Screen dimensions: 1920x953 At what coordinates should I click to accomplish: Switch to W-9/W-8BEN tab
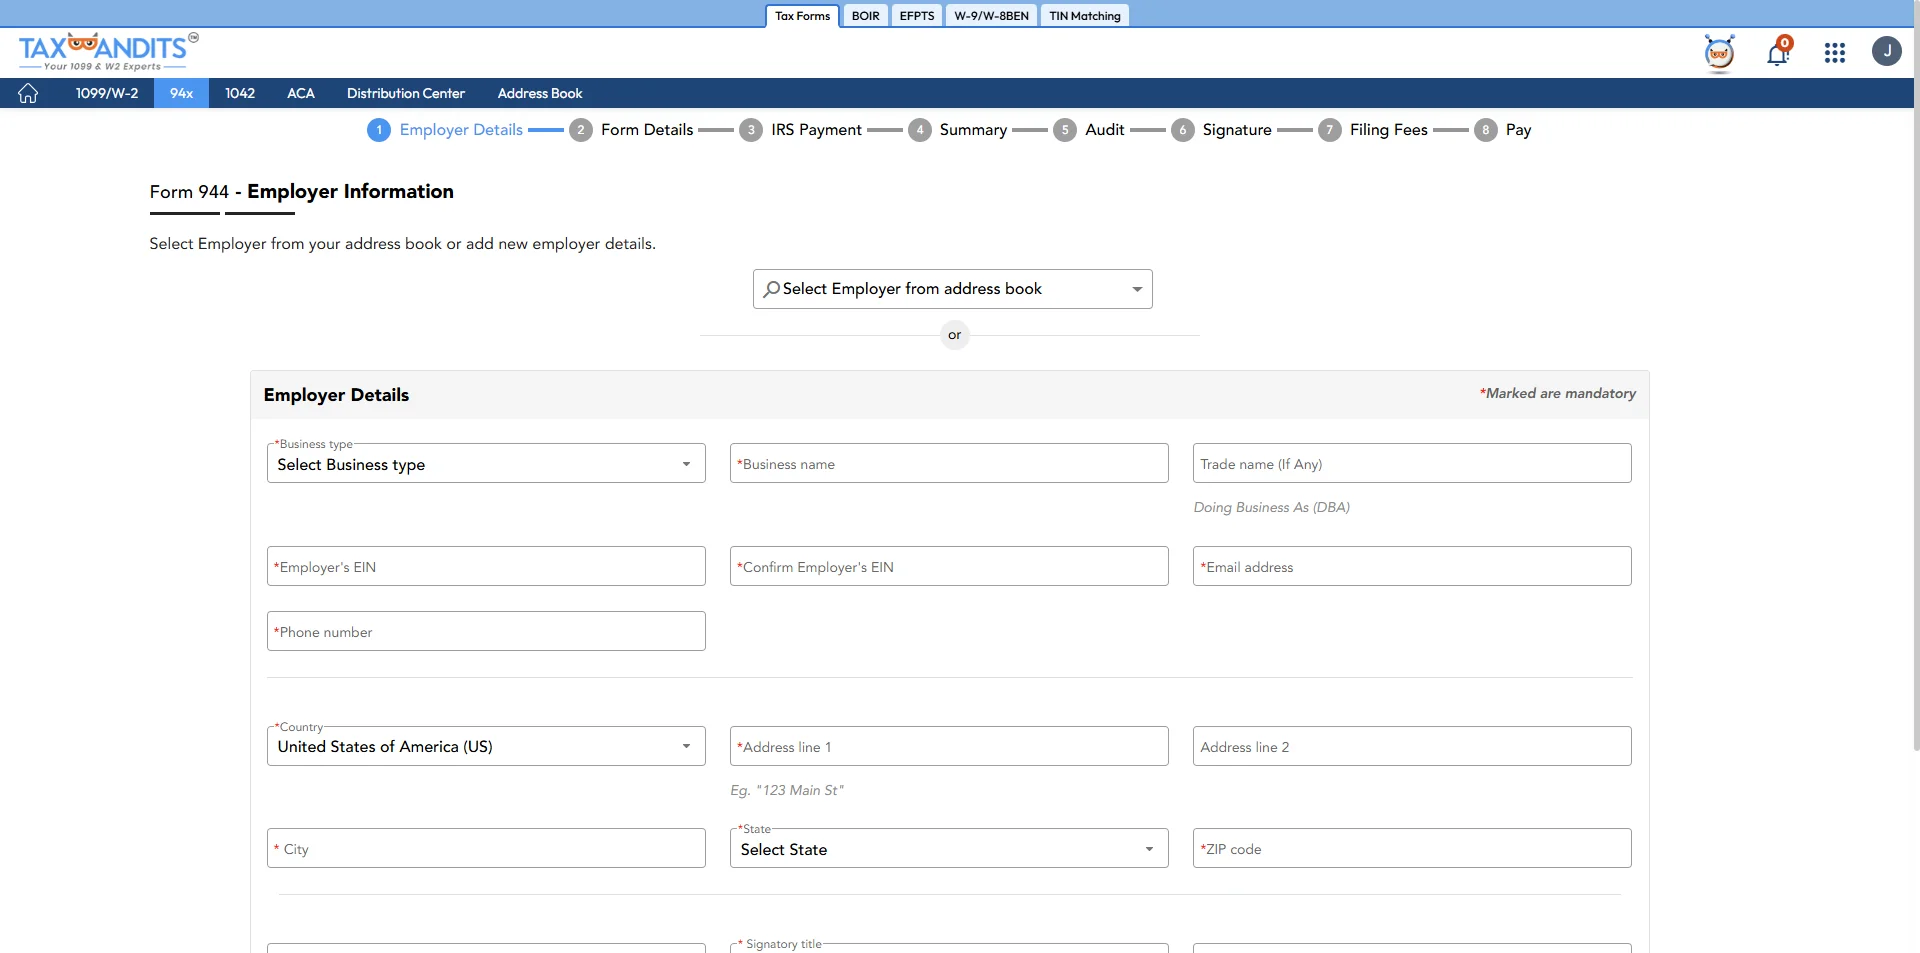tap(991, 16)
